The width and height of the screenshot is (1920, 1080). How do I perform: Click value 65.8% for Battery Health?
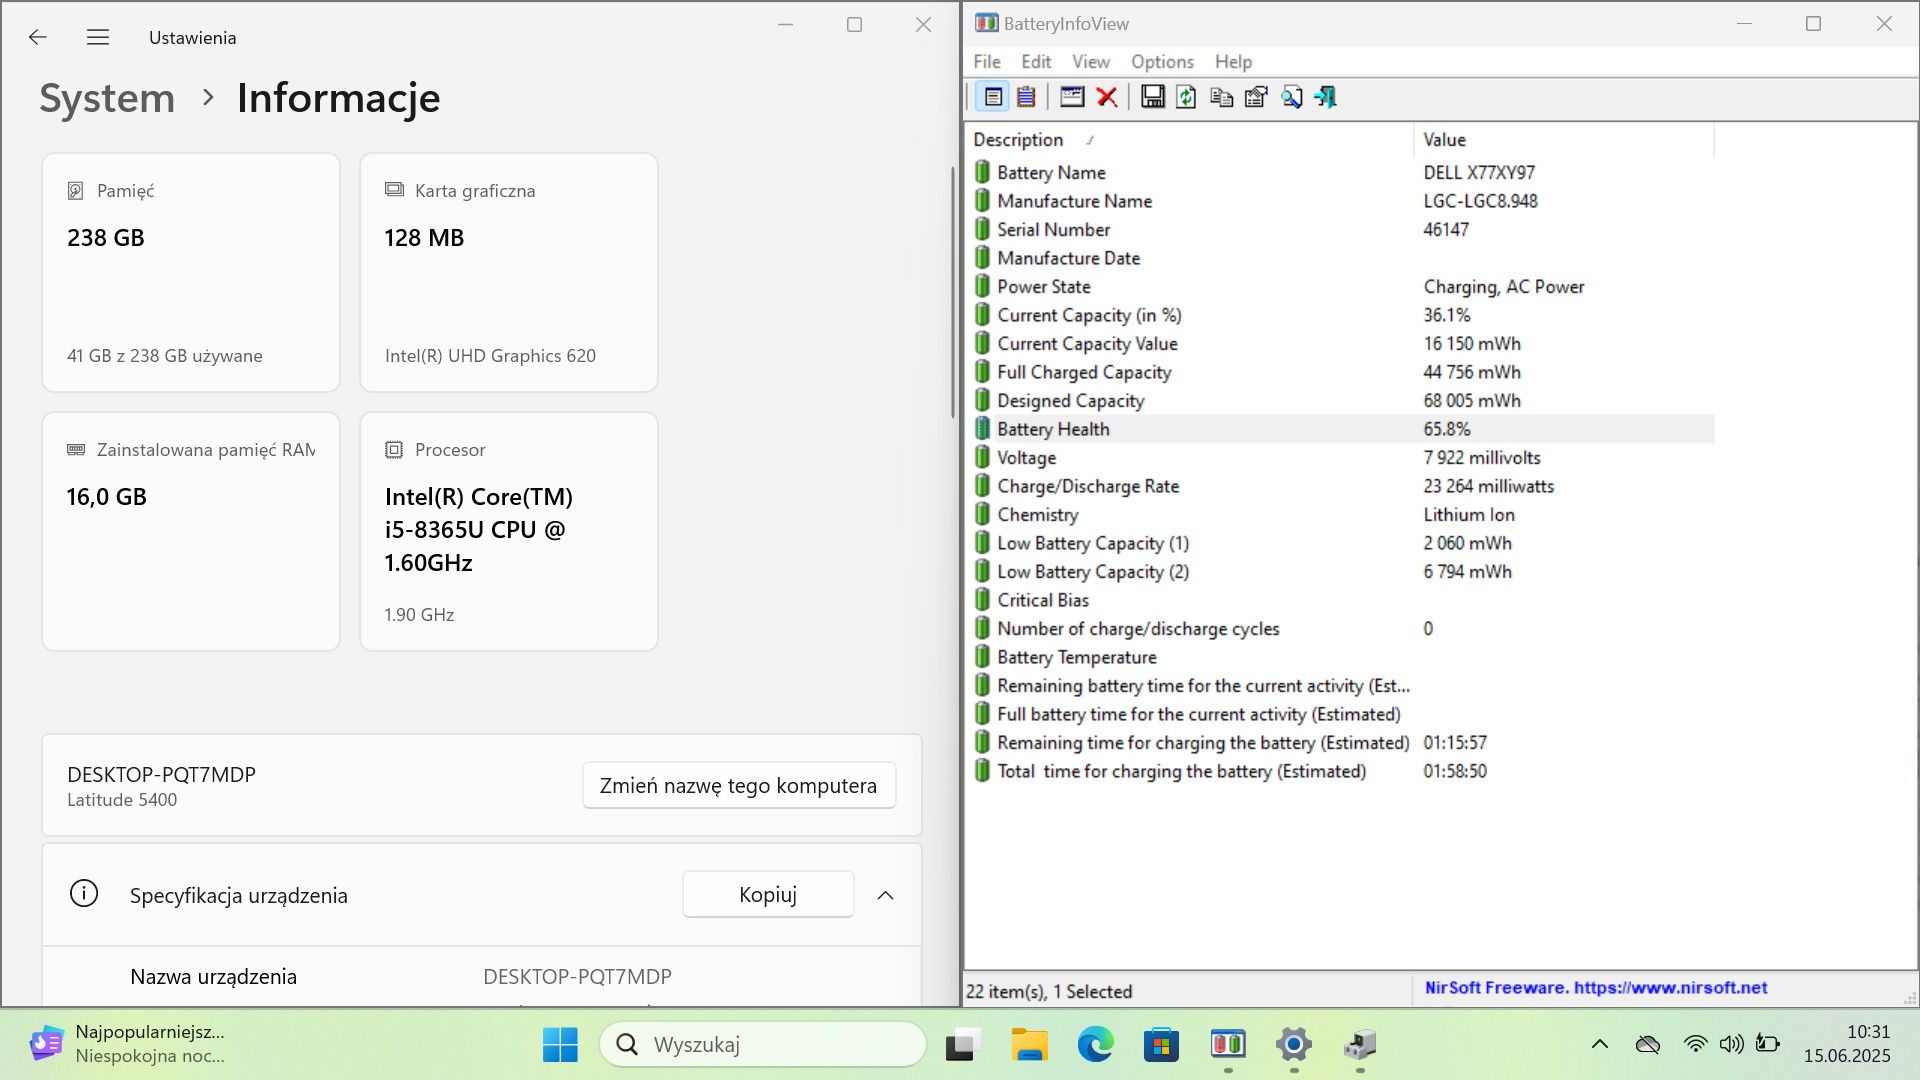[x=1447, y=429]
